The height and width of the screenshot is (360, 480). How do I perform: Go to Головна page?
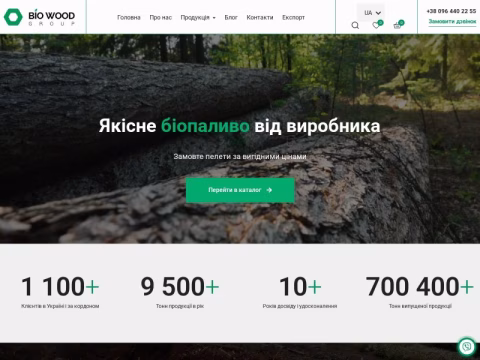[129, 18]
